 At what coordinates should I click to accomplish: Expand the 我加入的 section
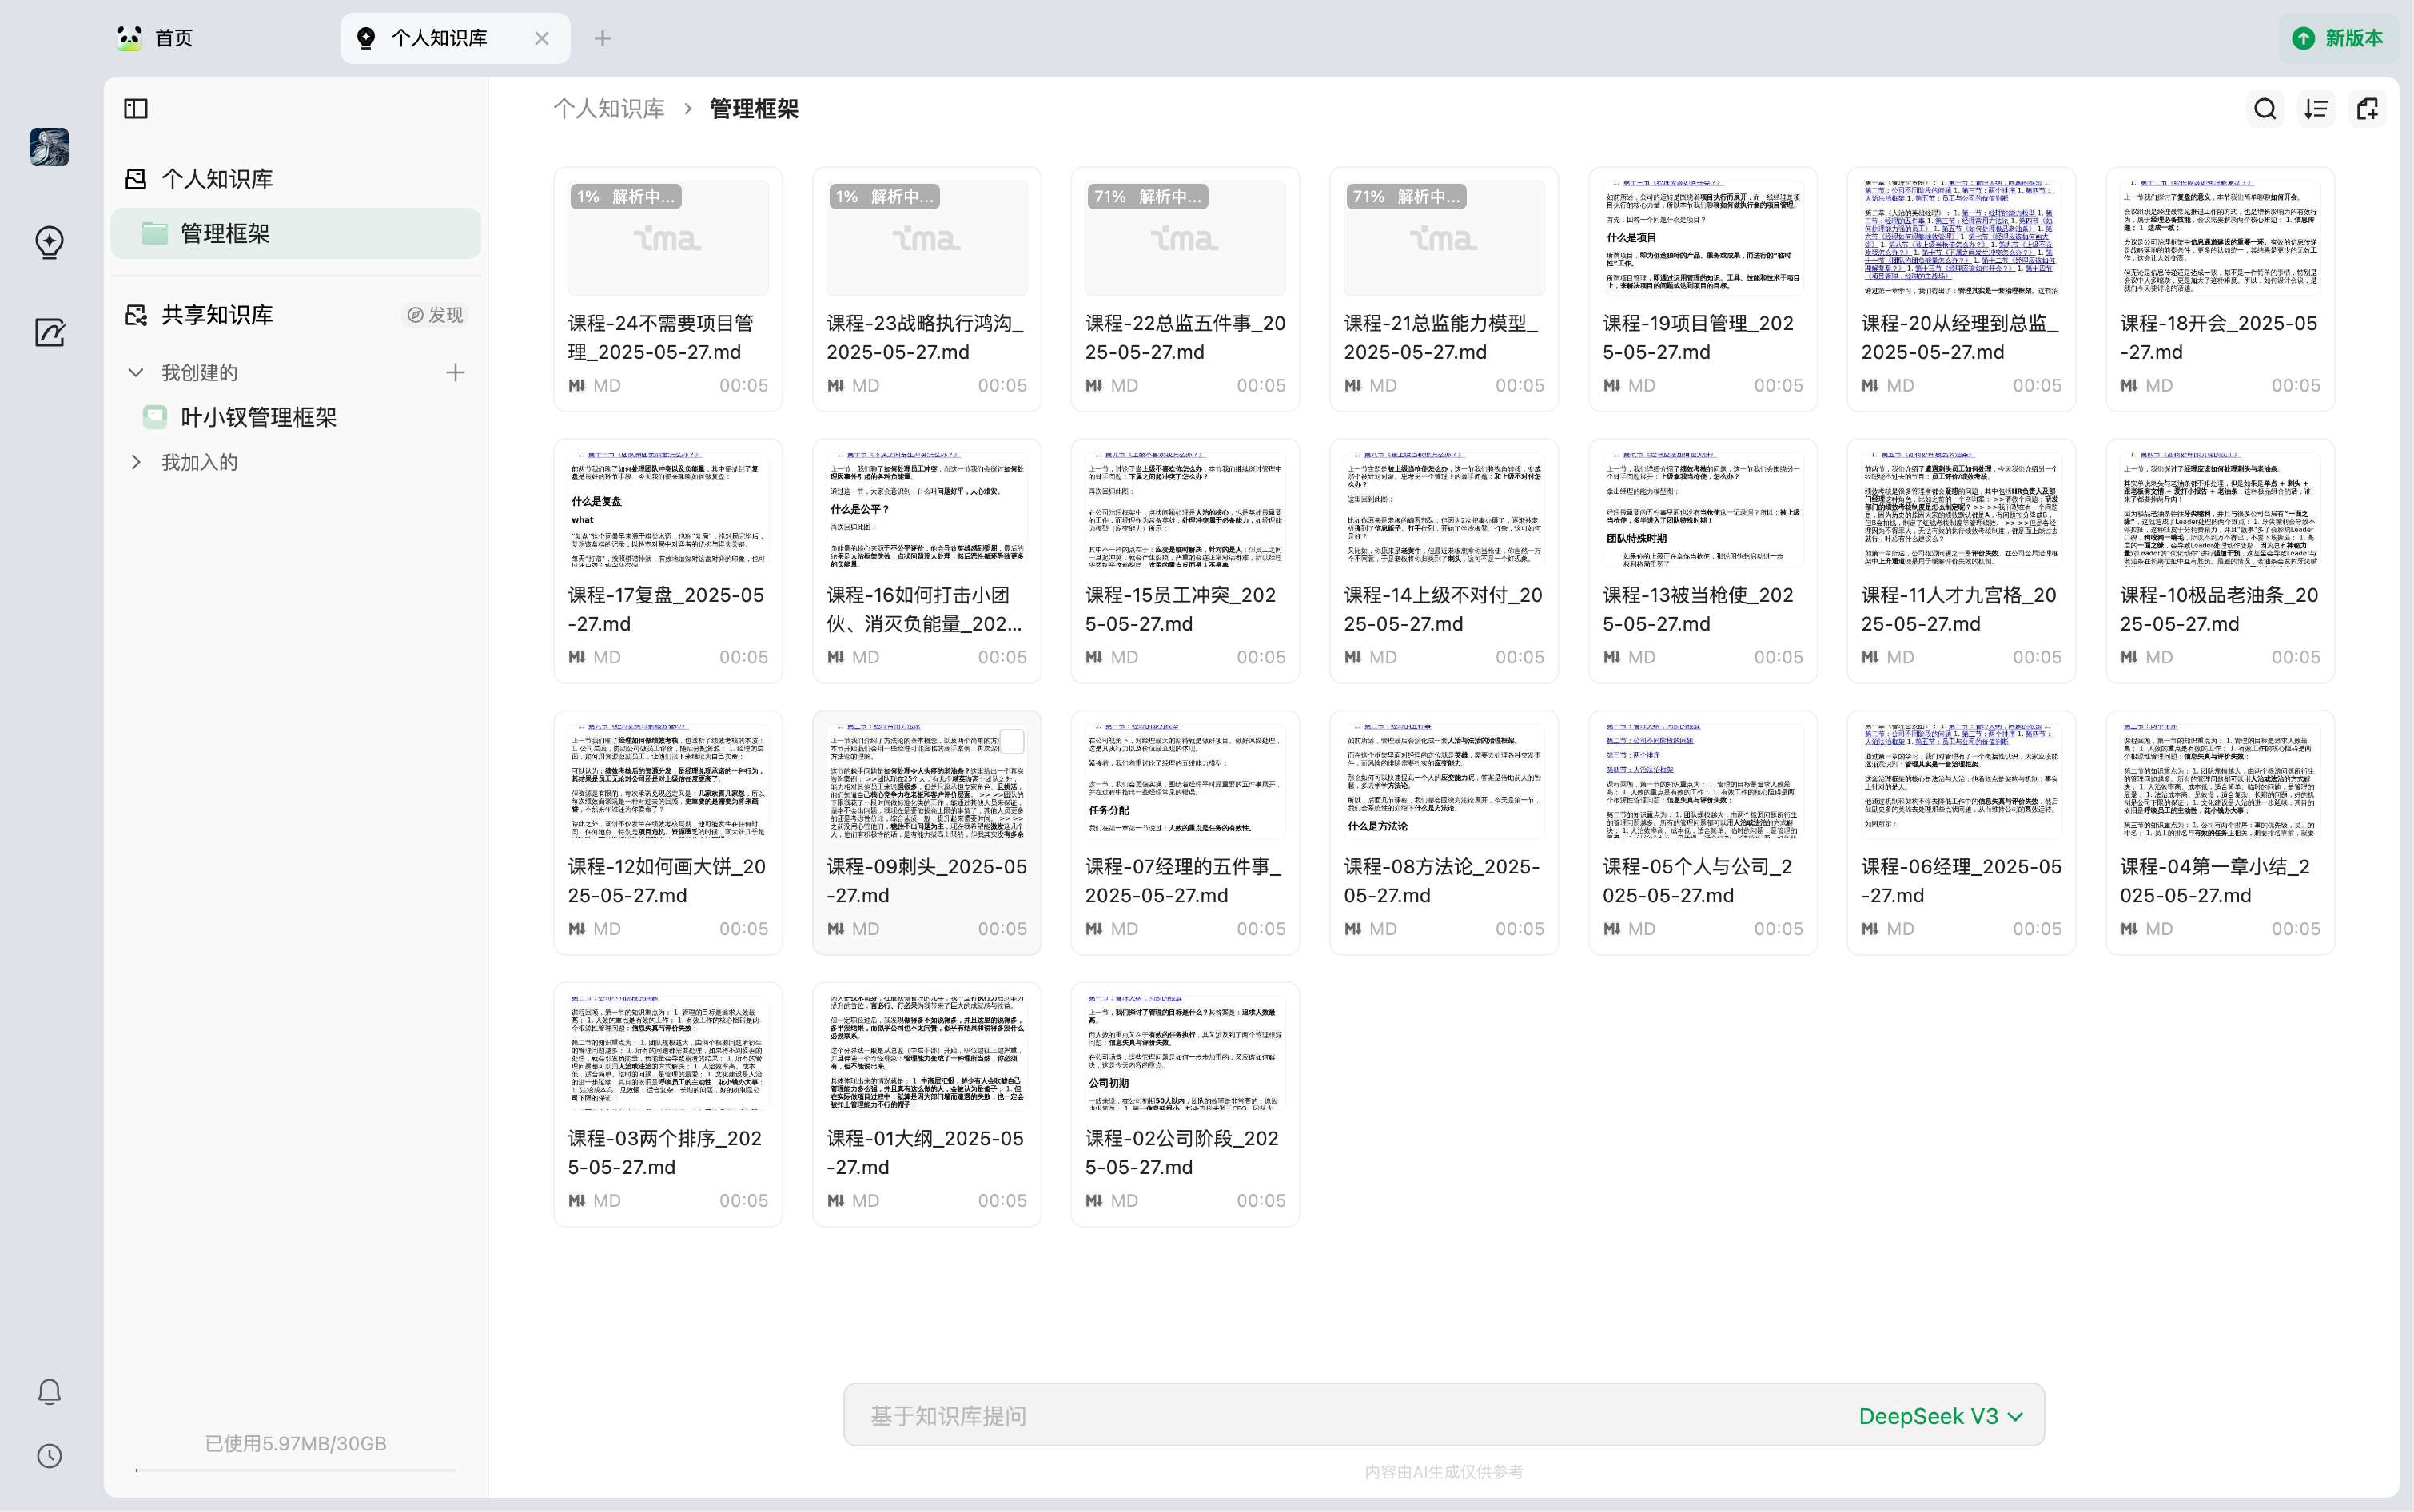136,462
